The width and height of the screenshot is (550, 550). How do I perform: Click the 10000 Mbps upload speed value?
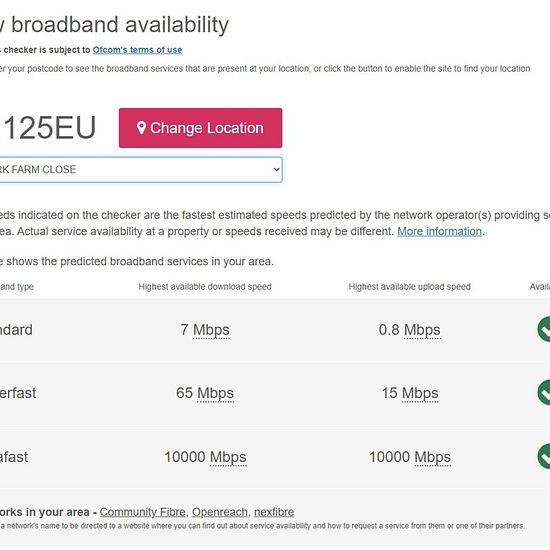point(410,457)
